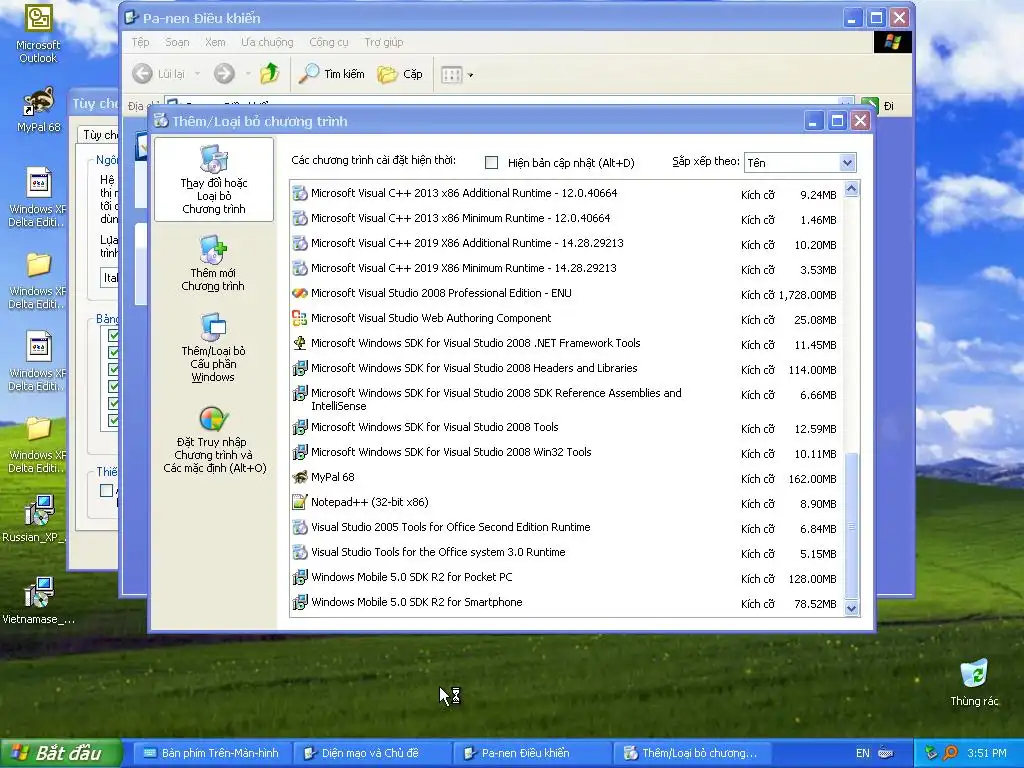Viewport: 1024px width, 768px height.
Task: Click the program list scrollbar thumb
Action: 851,526
